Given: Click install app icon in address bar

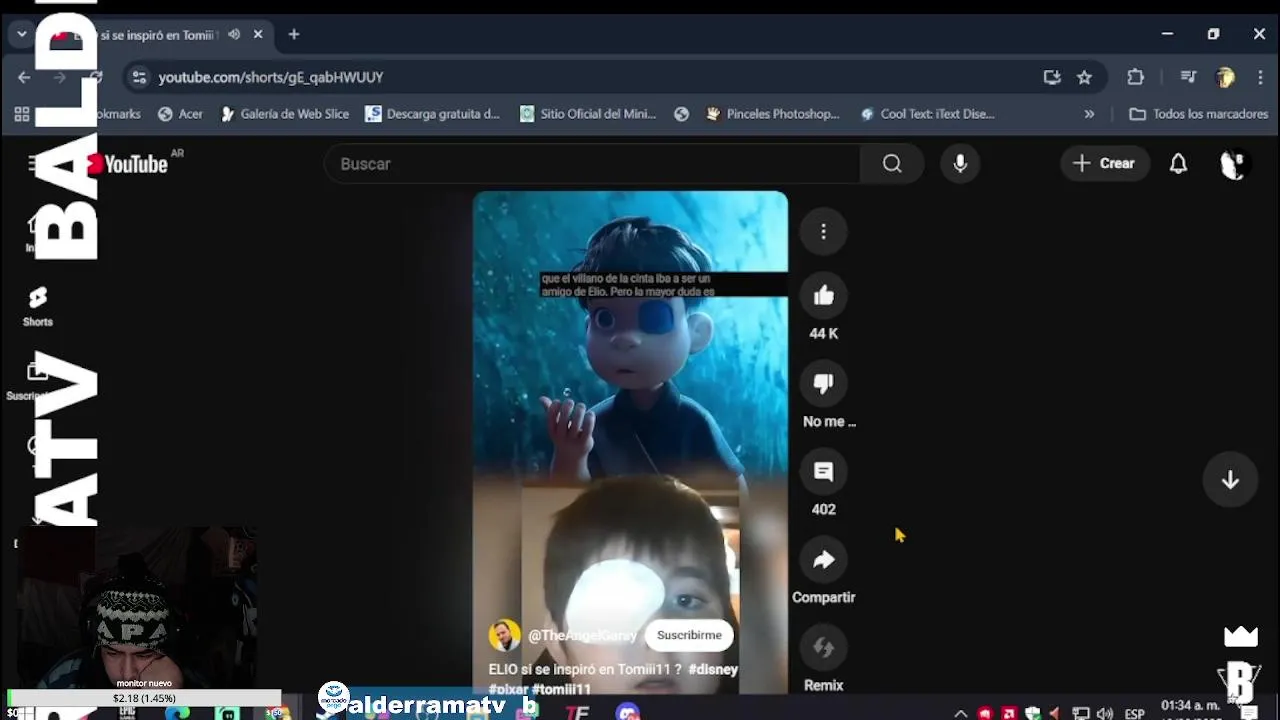Looking at the screenshot, I should point(1052,77).
